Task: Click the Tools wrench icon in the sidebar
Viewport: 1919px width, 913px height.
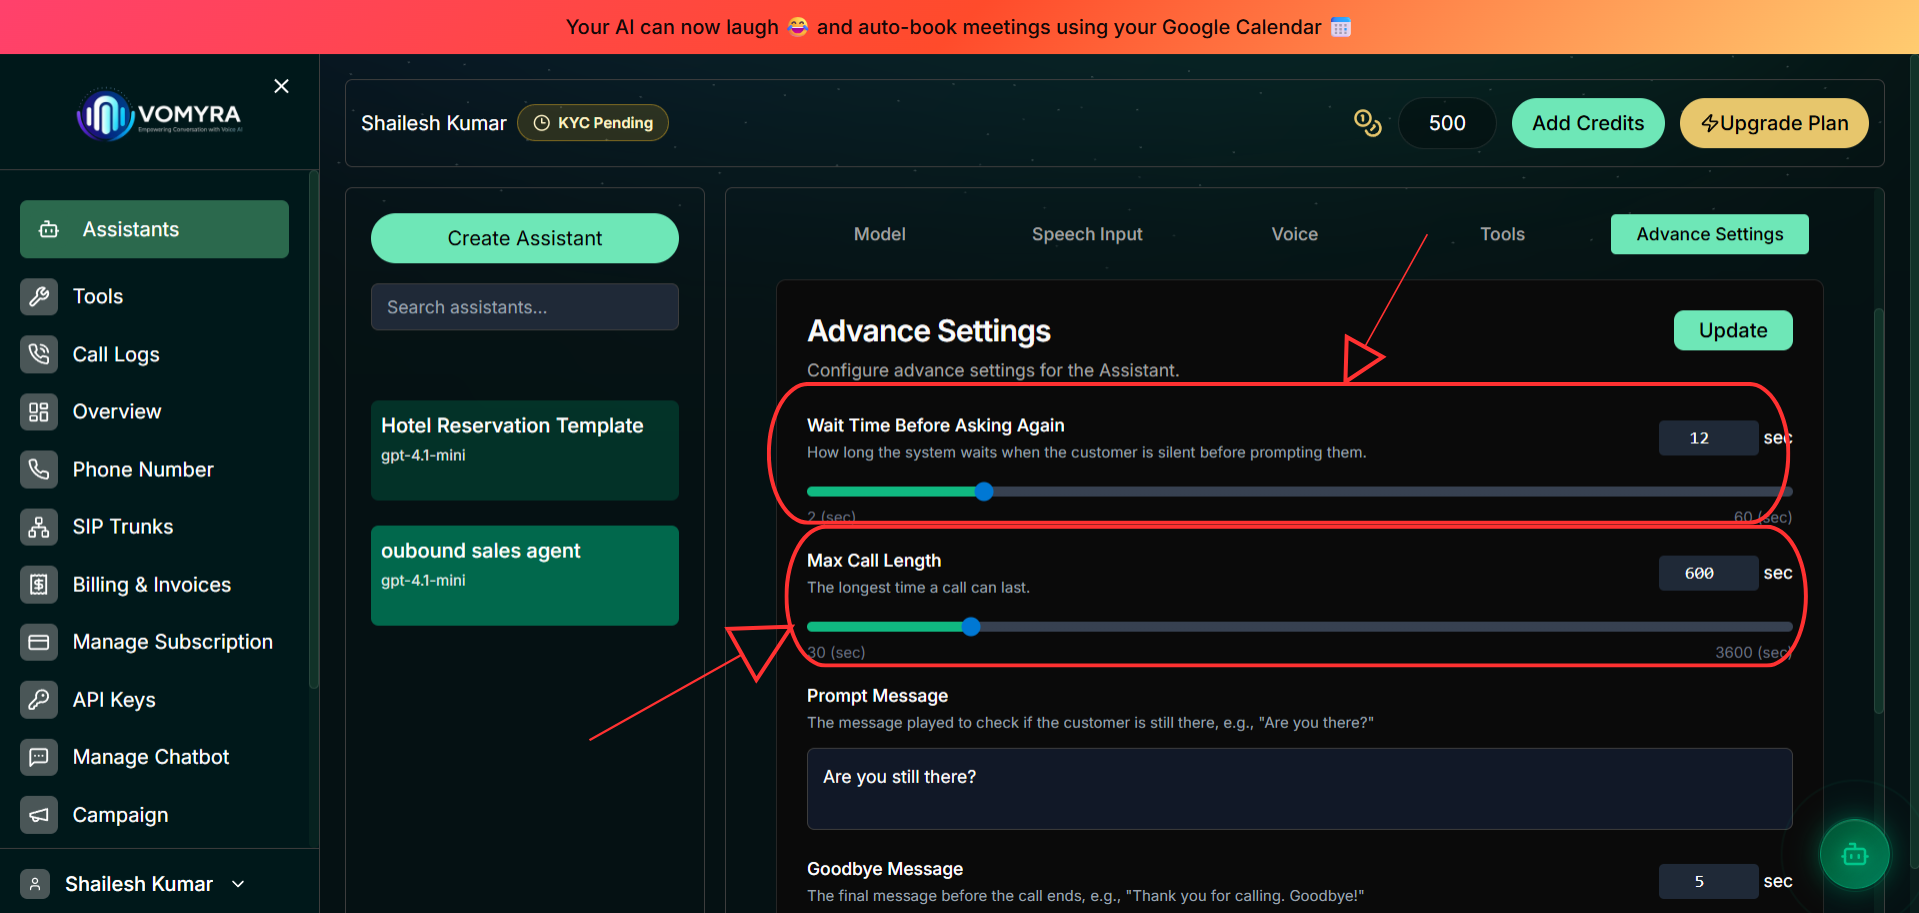Action: coord(39,296)
